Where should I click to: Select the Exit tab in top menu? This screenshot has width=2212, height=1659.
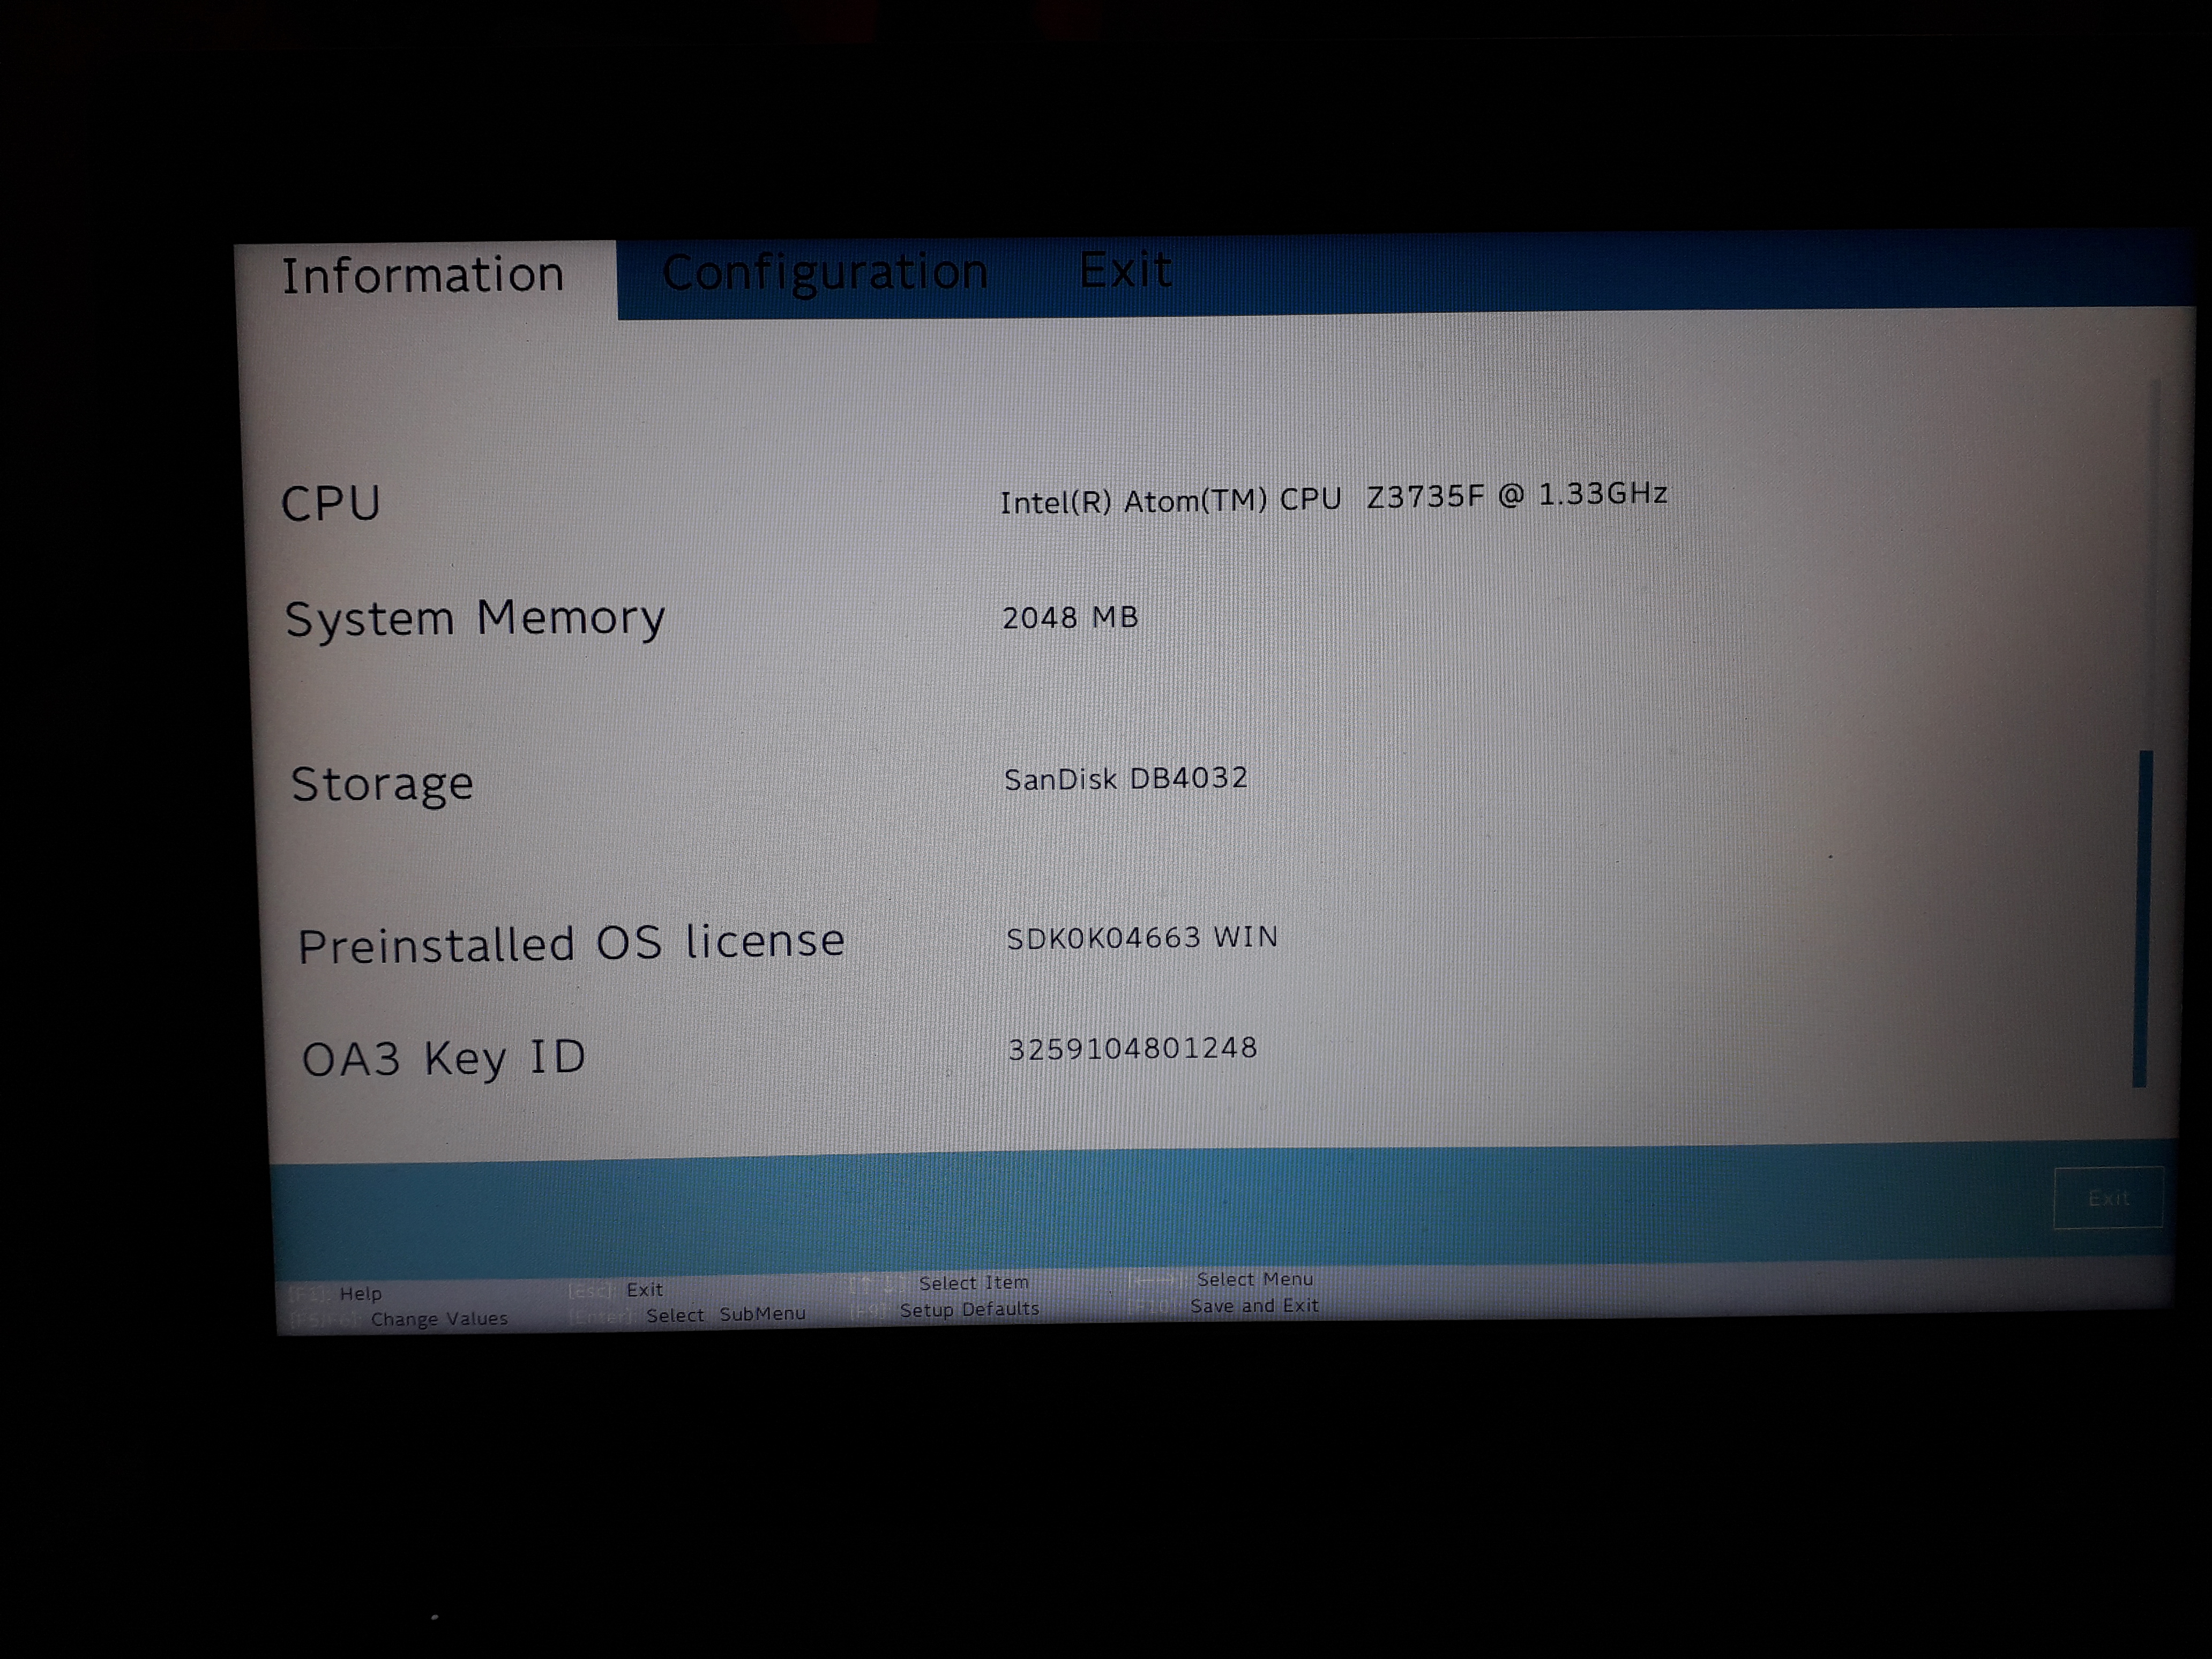tap(1124, 270)
